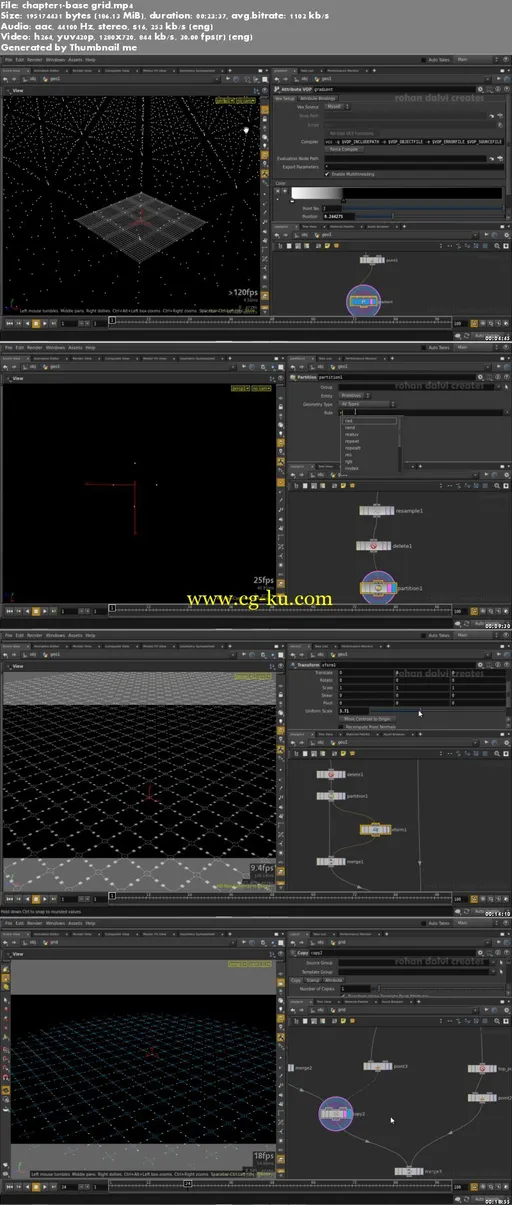Open Help menu in bottom screenshot
Screen dimensions: 512x1205
coord(91,923)
